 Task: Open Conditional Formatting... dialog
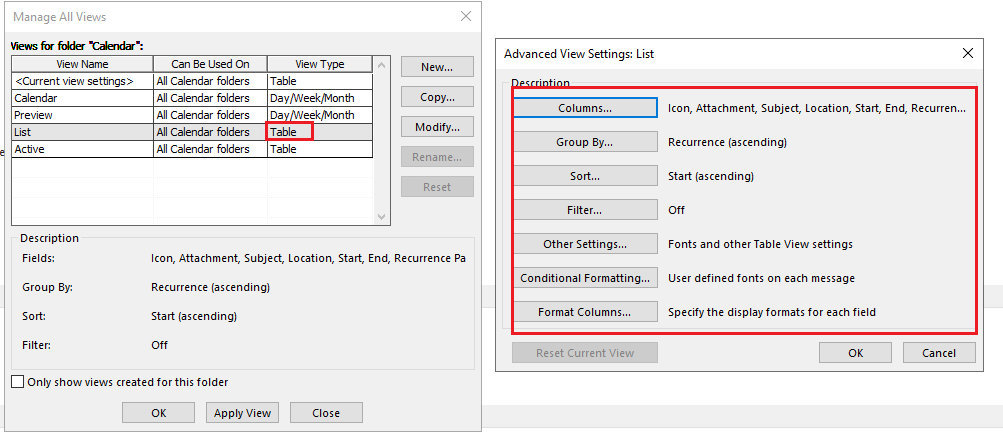coord(585,278)
